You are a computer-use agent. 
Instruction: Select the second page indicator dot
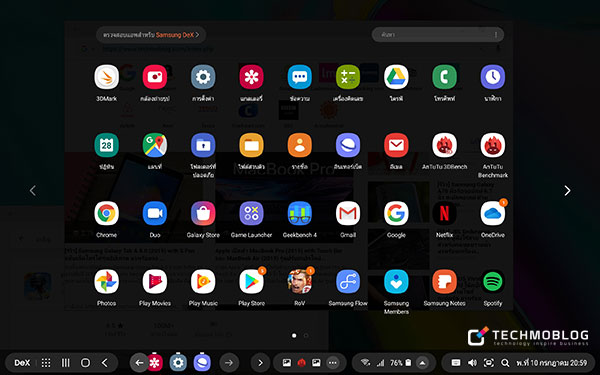(306, 336)
